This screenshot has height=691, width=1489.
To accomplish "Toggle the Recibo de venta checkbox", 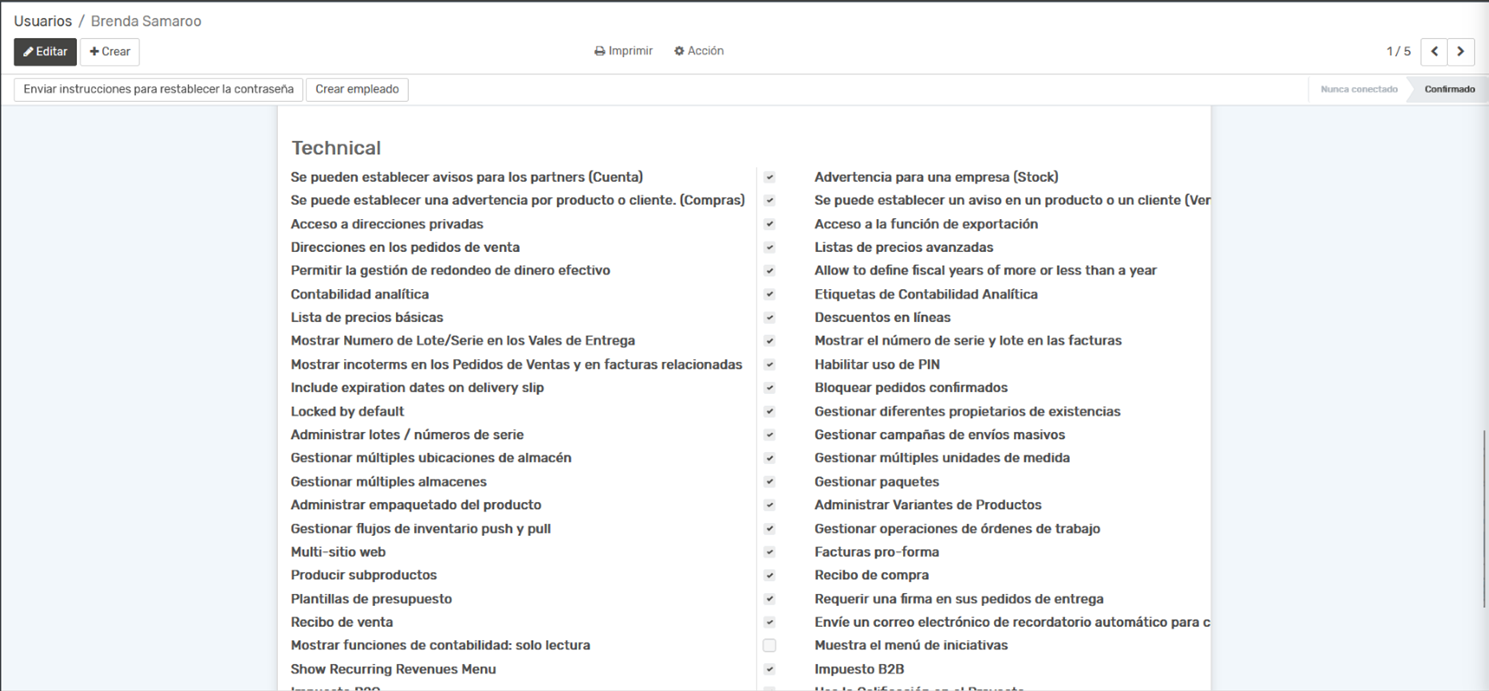I will click(x=769, y=622).
